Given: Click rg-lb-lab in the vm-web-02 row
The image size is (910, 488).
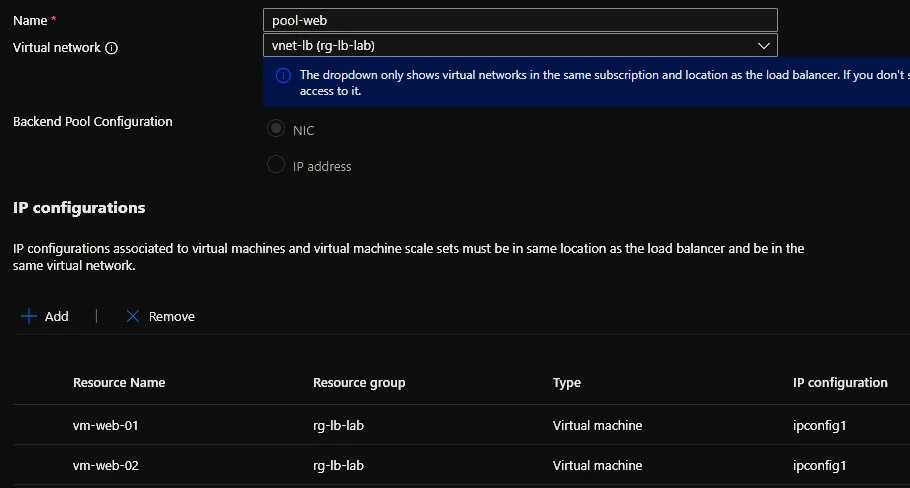Looking at the screenshot, I should click(338, 465).
